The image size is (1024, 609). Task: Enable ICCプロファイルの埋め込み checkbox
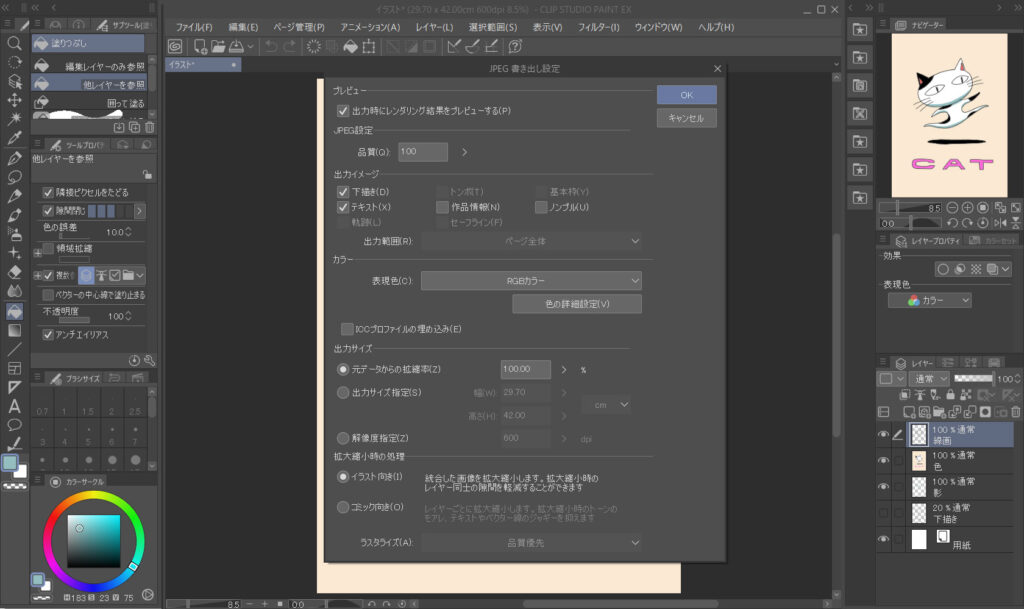click(347, 328)
